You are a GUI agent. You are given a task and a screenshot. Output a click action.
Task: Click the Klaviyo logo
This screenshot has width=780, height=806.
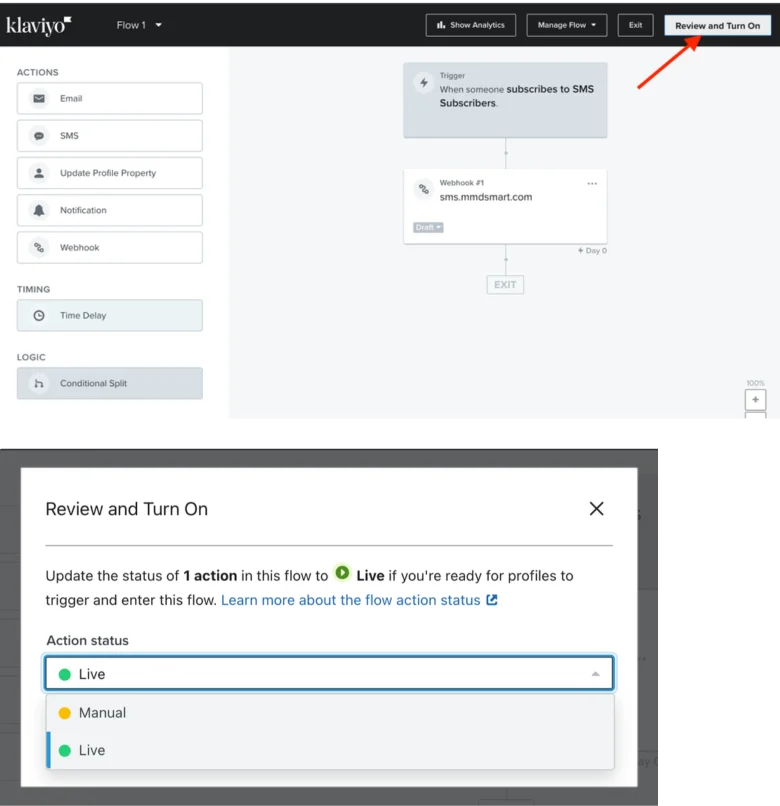pos(39,25)
